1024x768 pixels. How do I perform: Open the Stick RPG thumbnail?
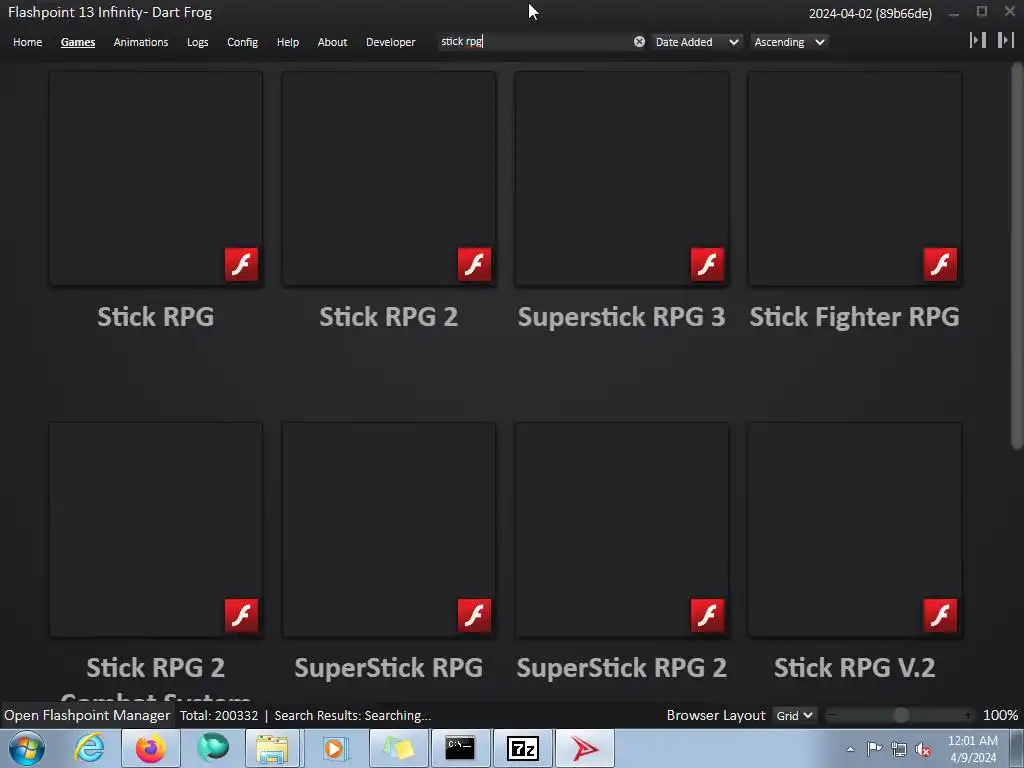tap(156, 178)
